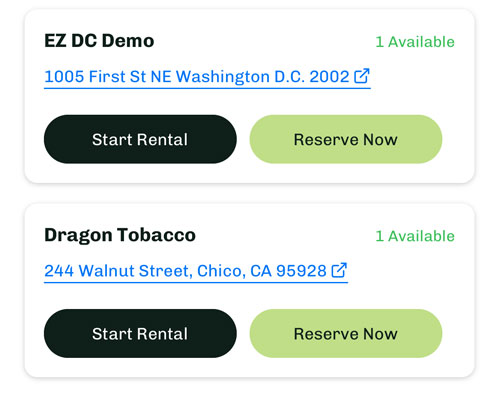Image resolution: width=500 pixels, height=413 pixels.
Task: Reserve Now at Dragon Tobacco
Action: click(x=346, y=334)
